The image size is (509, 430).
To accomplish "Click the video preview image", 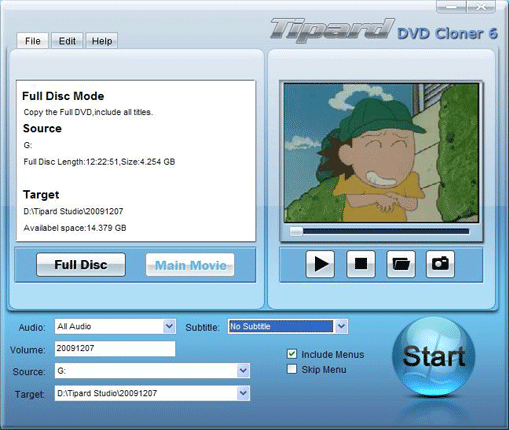I will 381,153.
